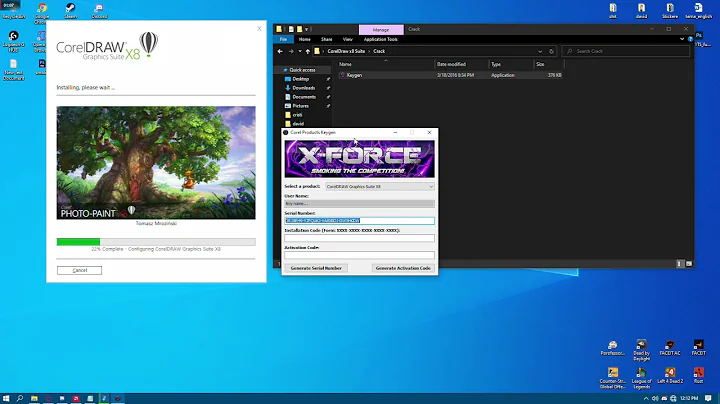Select Pictures in navigation pane
The height and width of the screenshot is (404, 720).
[x=301, y=106]
